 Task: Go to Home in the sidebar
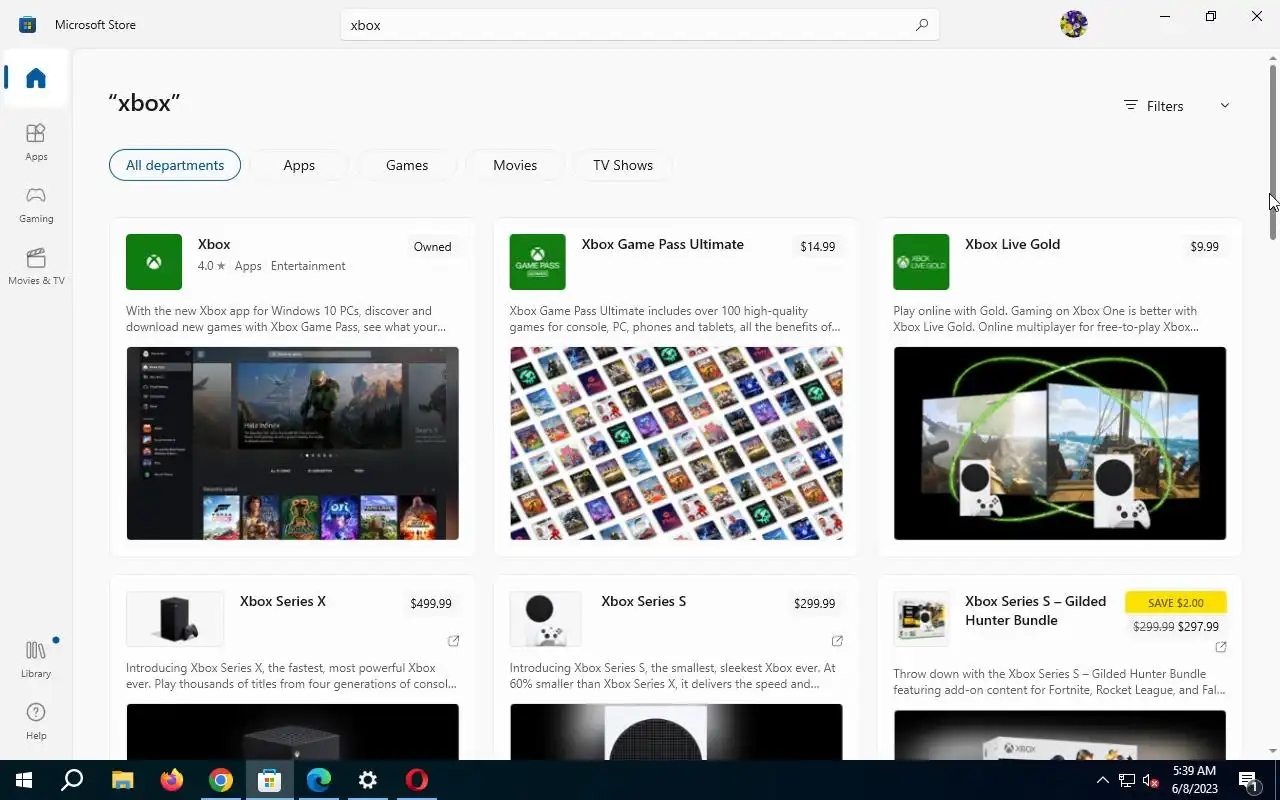(x=36, y=78)
